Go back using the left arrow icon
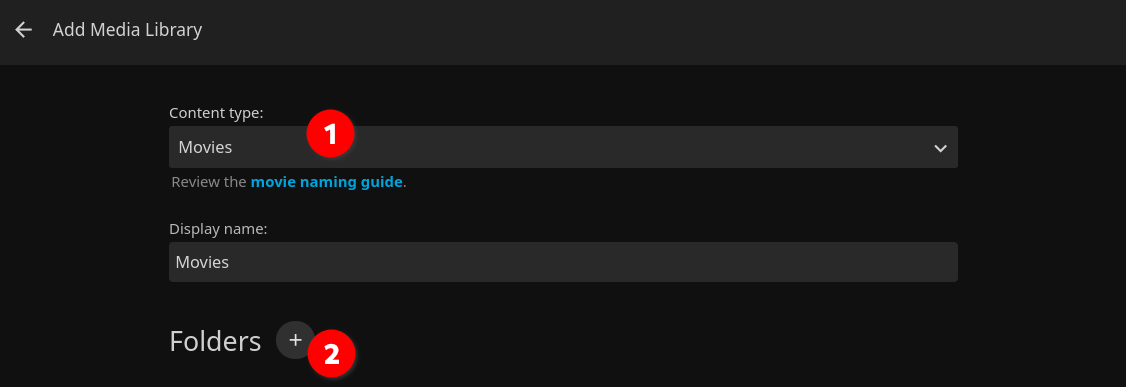1126x387 pixels. [x=24, y=29]
